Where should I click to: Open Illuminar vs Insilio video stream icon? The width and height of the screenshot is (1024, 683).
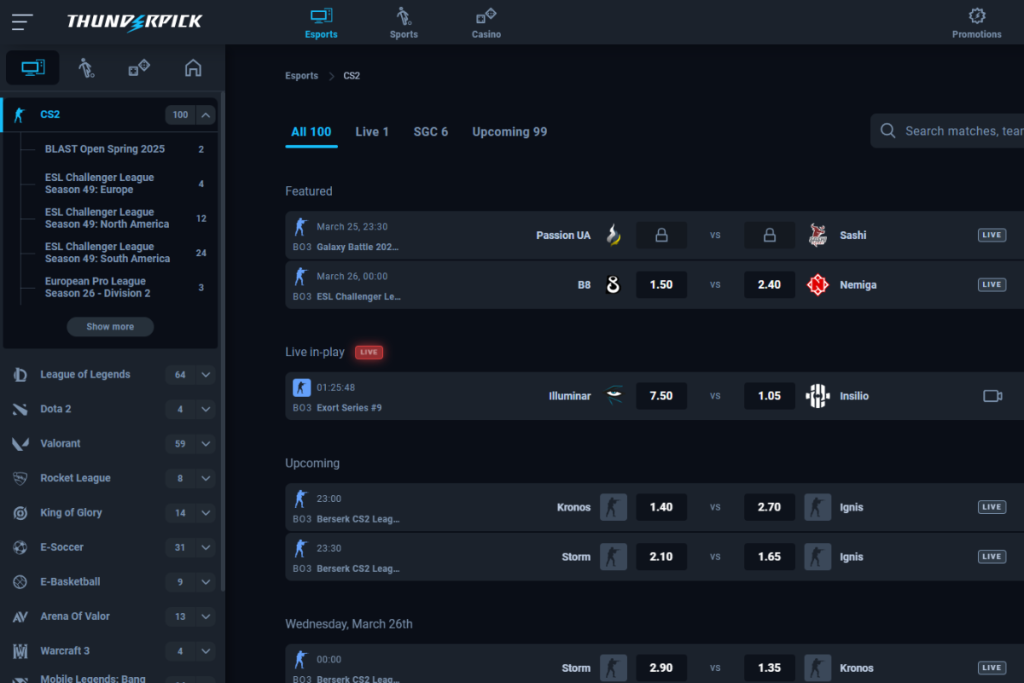(992, 396)
